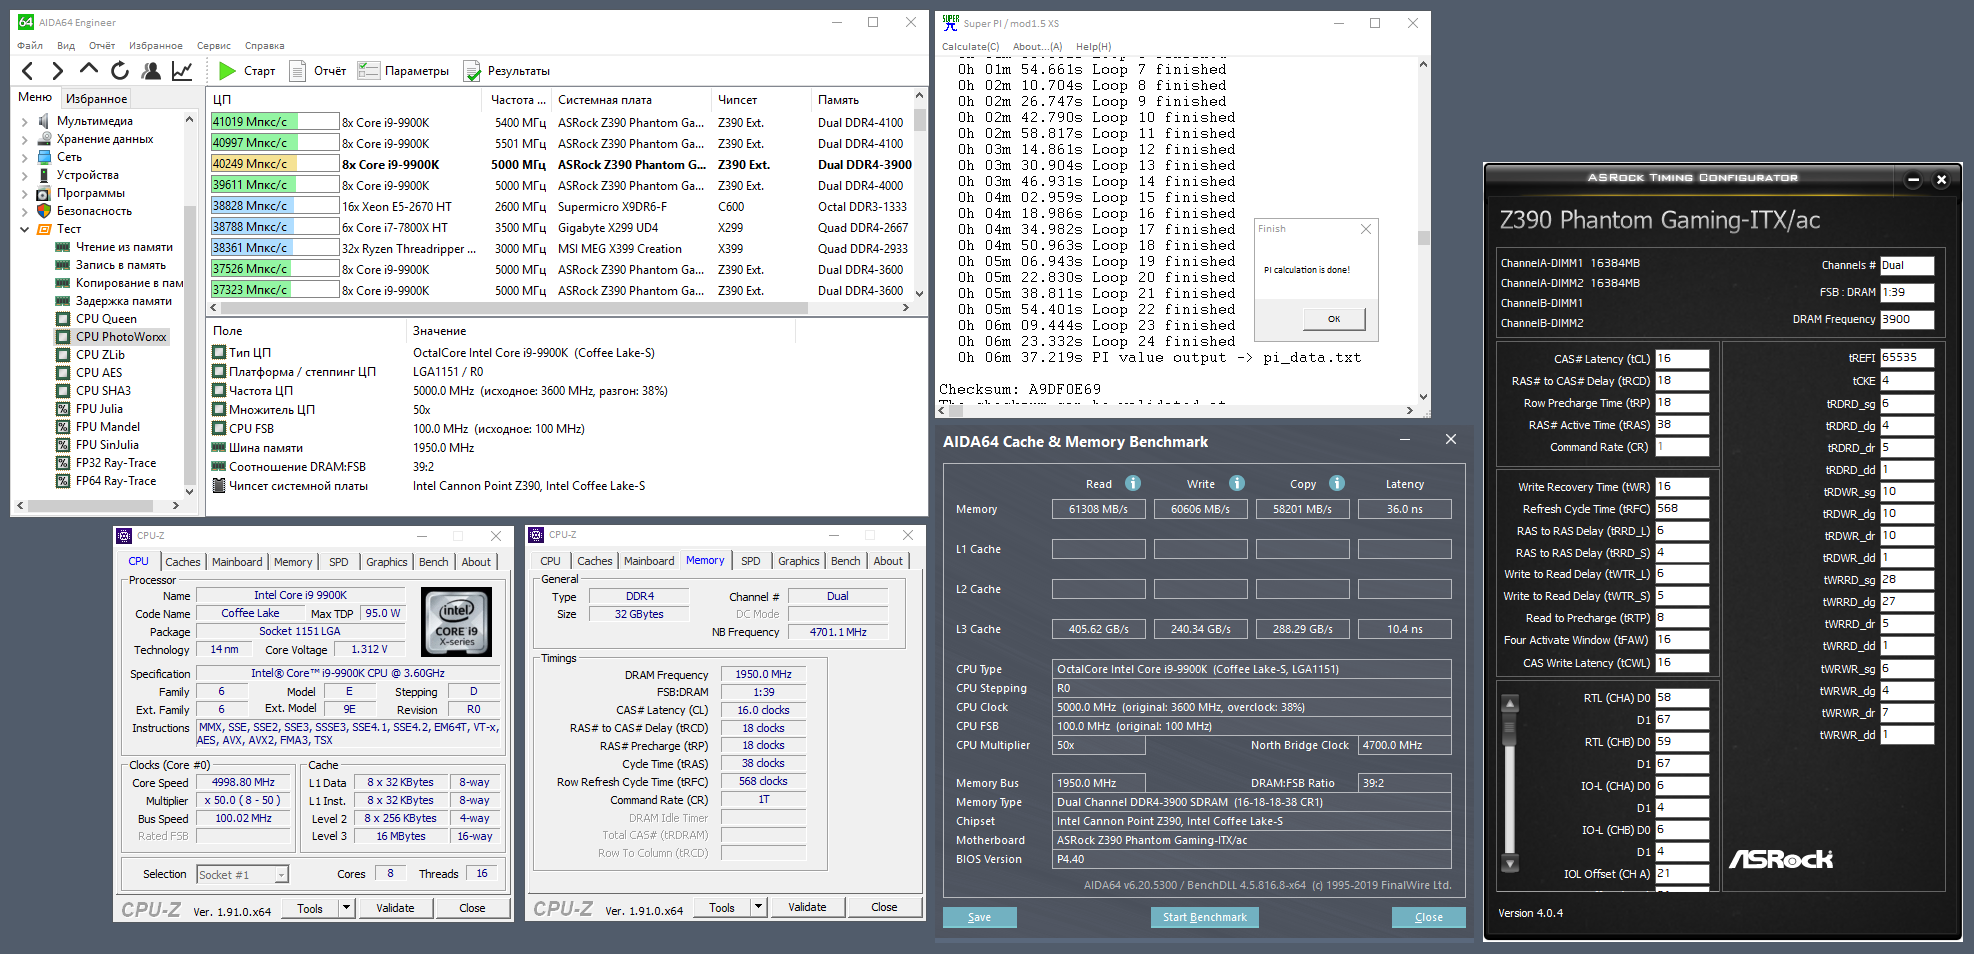Viewport: 1974px width, 954px height.
Task: Start the benchmark with Старт
Action: pyautogui.click(x=247, y=71)
